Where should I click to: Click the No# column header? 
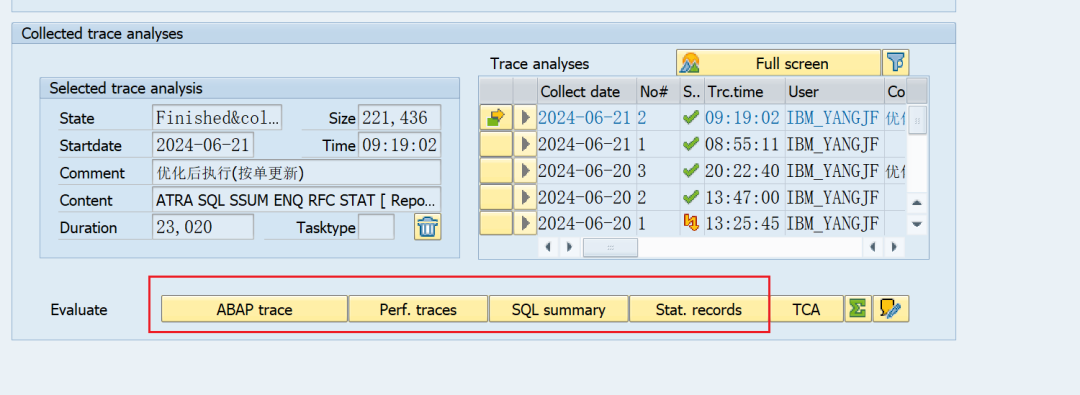(x=658, y=91)
